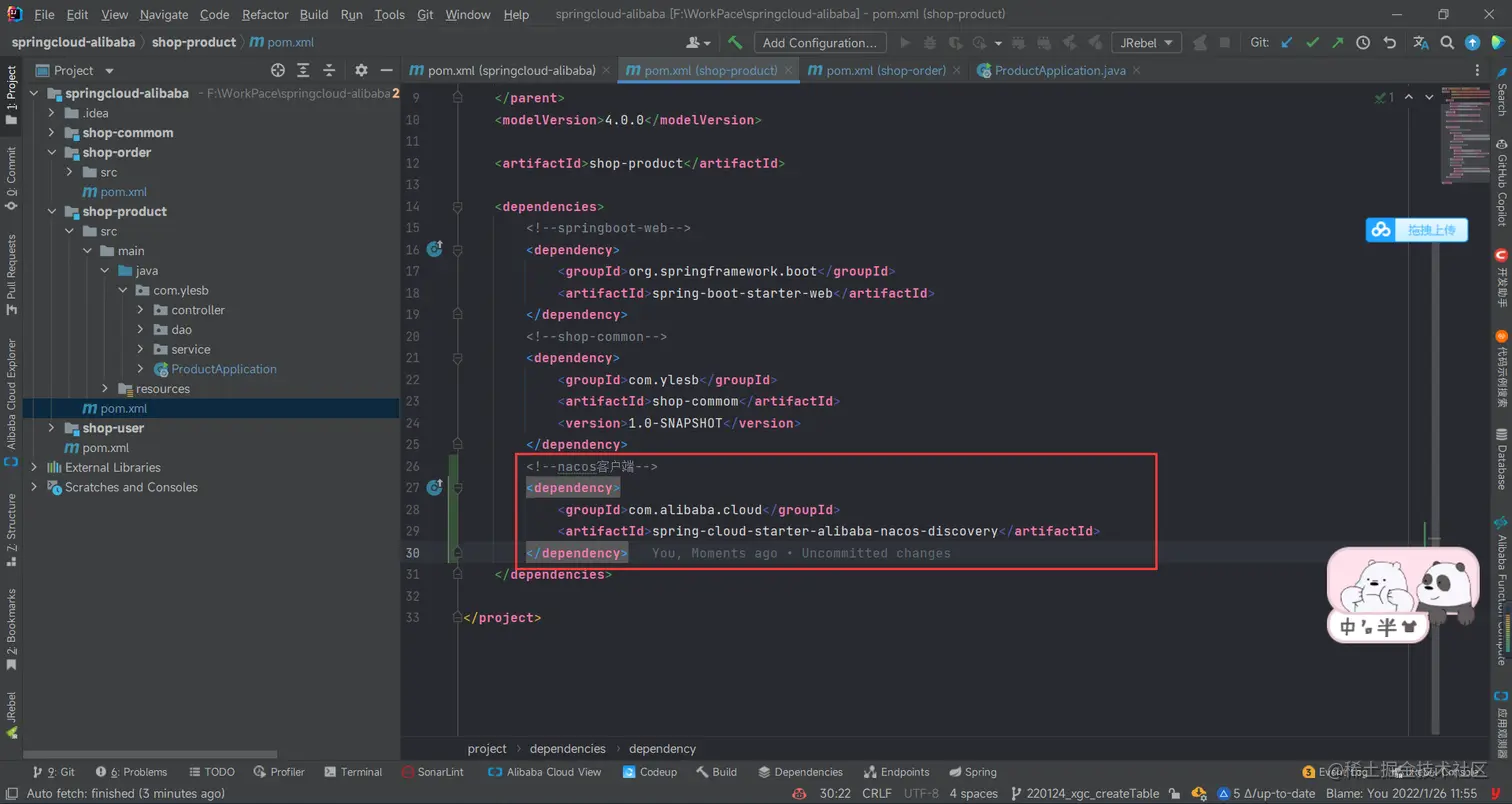Open the Terminal tool window
The image size is (1512, 804).
[x=353, y=772]
